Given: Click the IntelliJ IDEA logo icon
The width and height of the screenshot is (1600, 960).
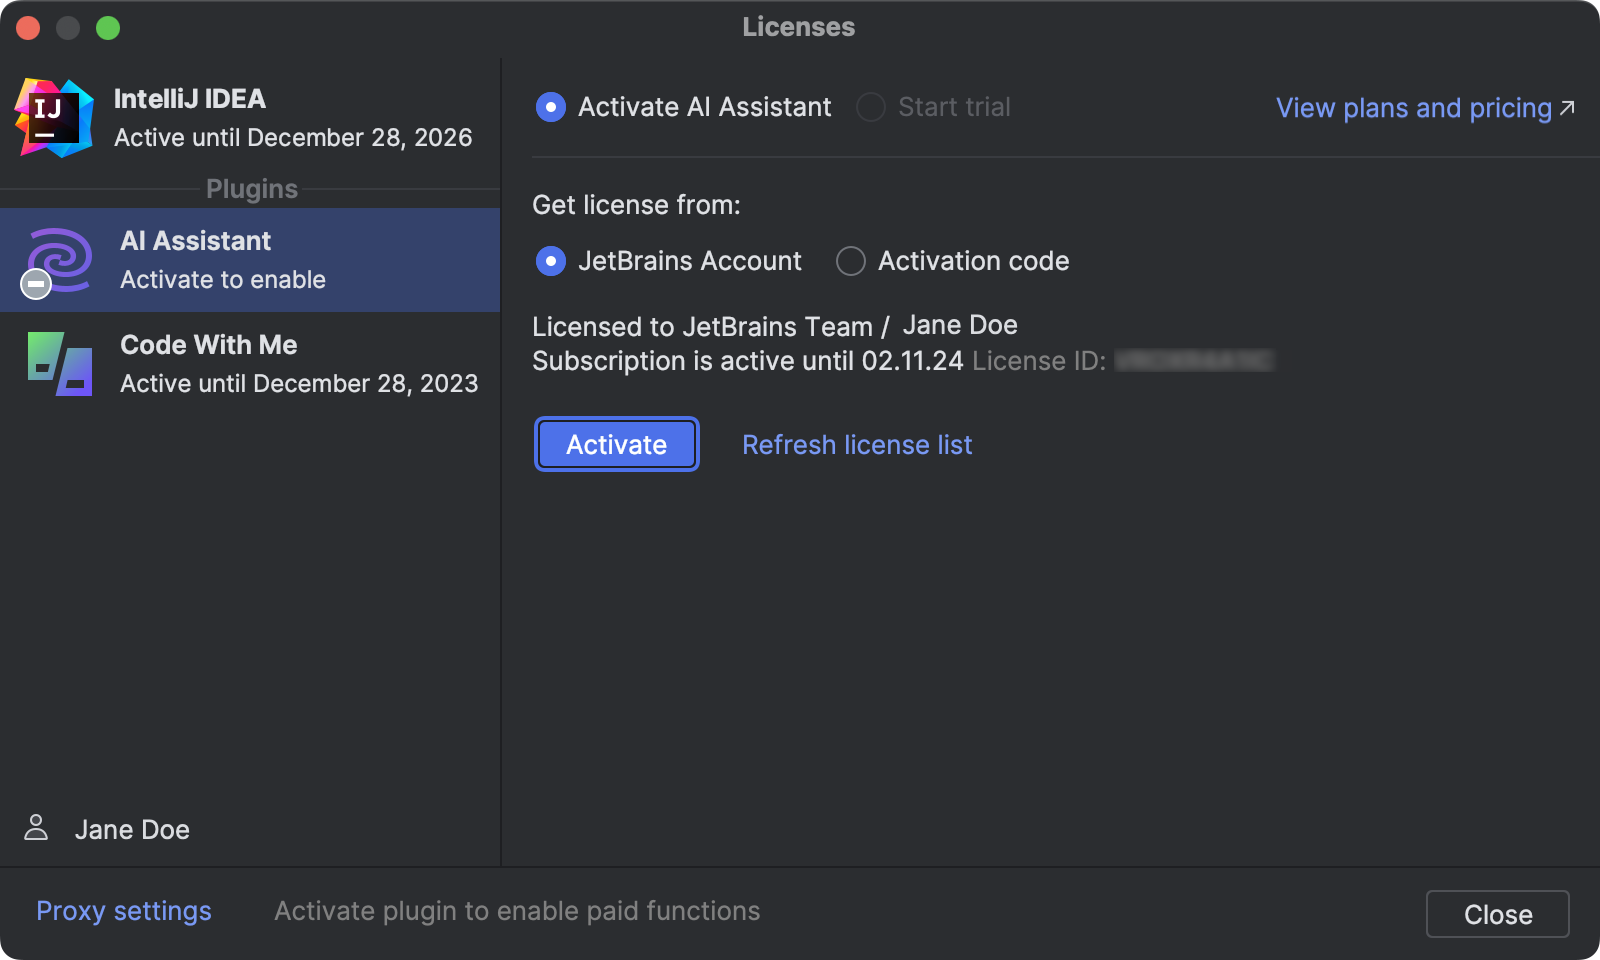Looking at the screenshot, I should pos(54,118).
